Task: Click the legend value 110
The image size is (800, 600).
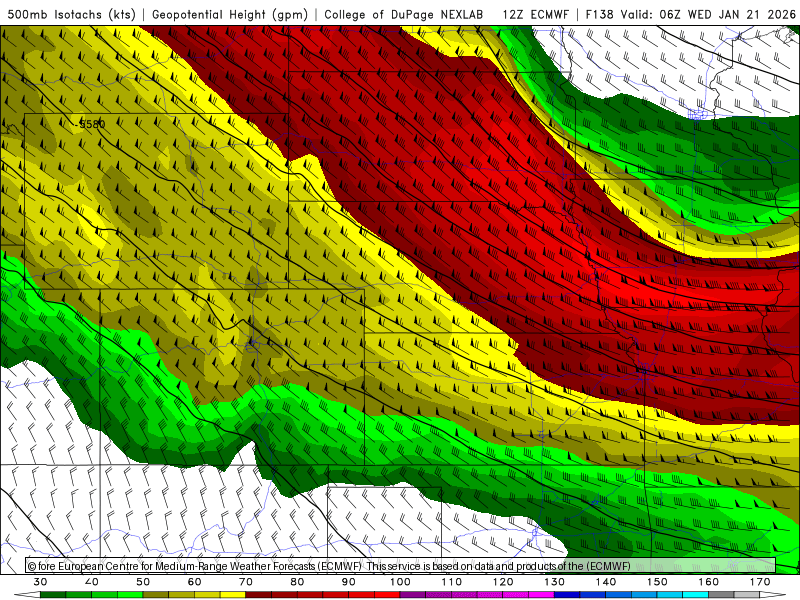Action: (452, 582)
